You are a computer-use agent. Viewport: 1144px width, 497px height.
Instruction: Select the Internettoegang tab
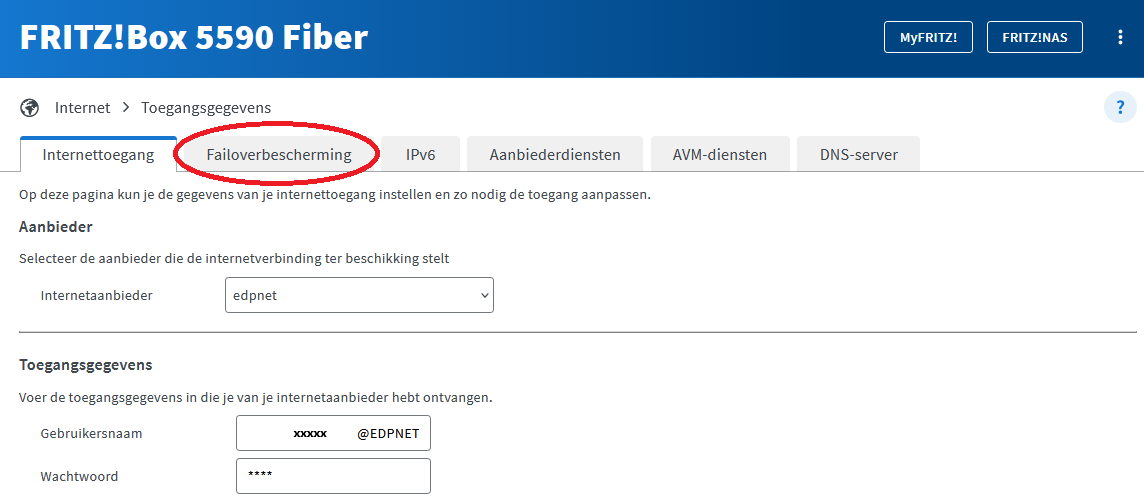point(98,155)
